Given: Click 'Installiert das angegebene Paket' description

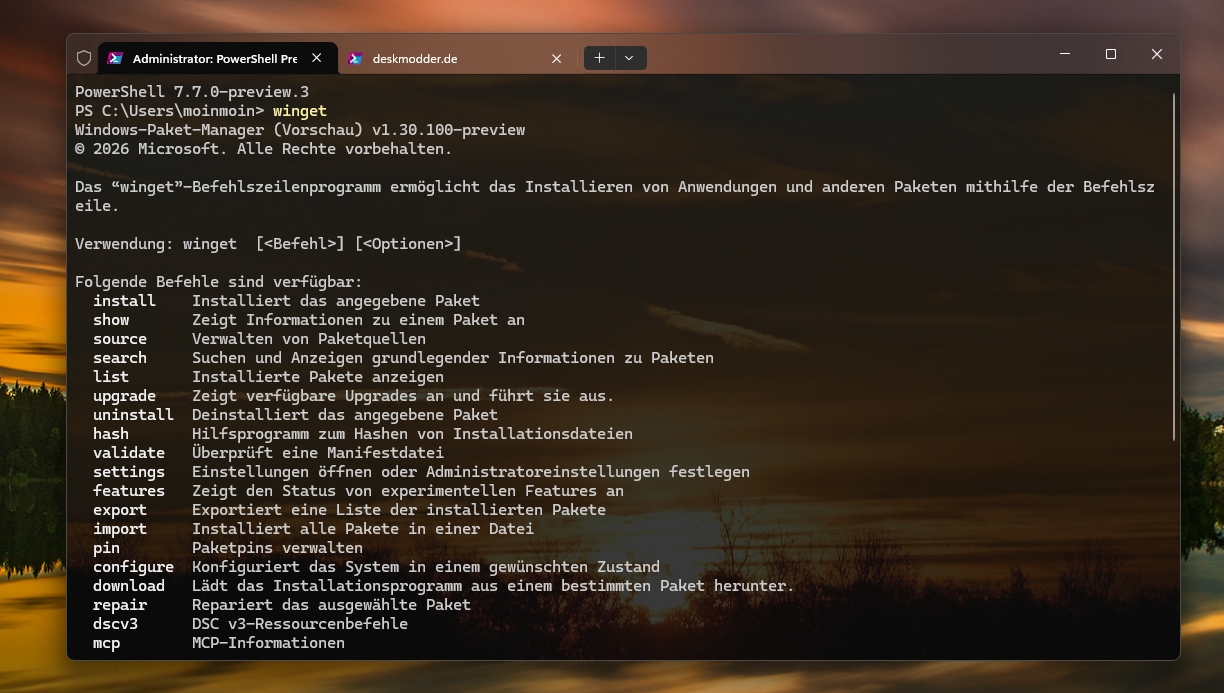Looking at the screenshot, I should tap(336, 301).
